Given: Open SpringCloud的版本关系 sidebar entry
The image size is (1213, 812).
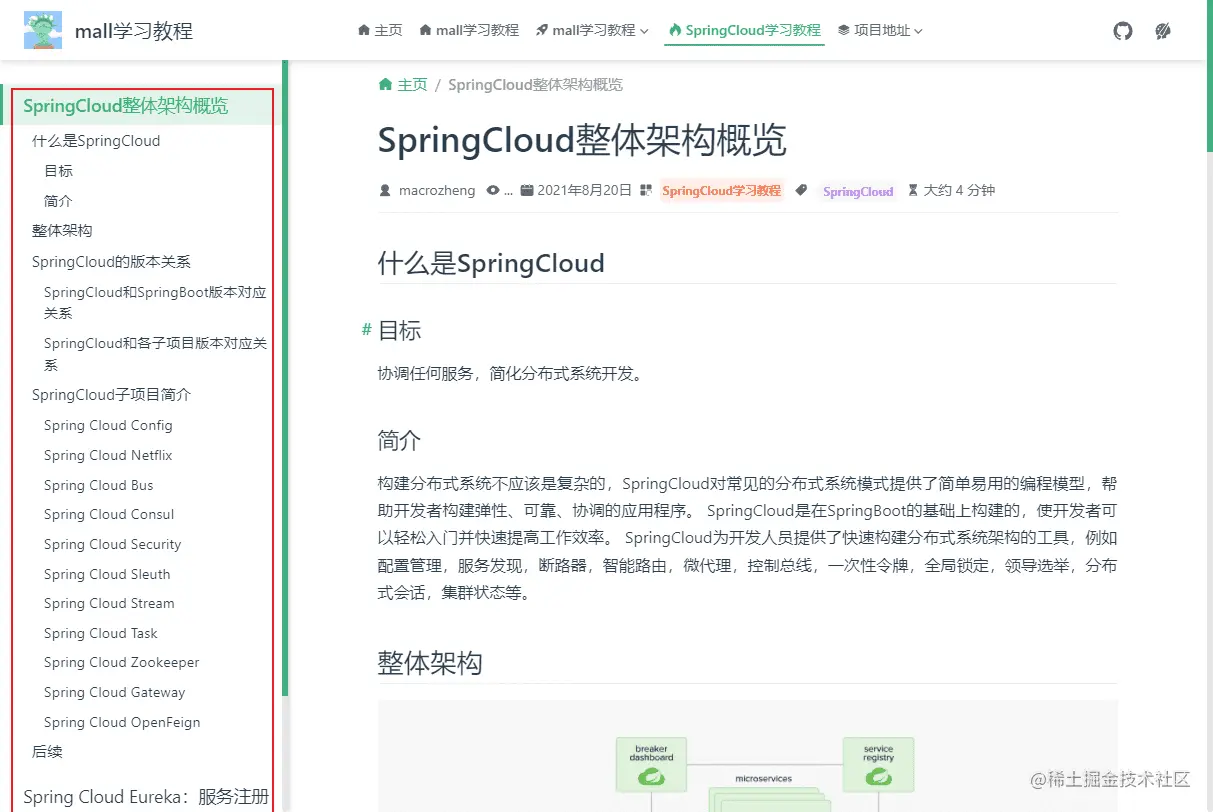Looking at the screenshot, I should pyautogui.click(x=111, y=262).
